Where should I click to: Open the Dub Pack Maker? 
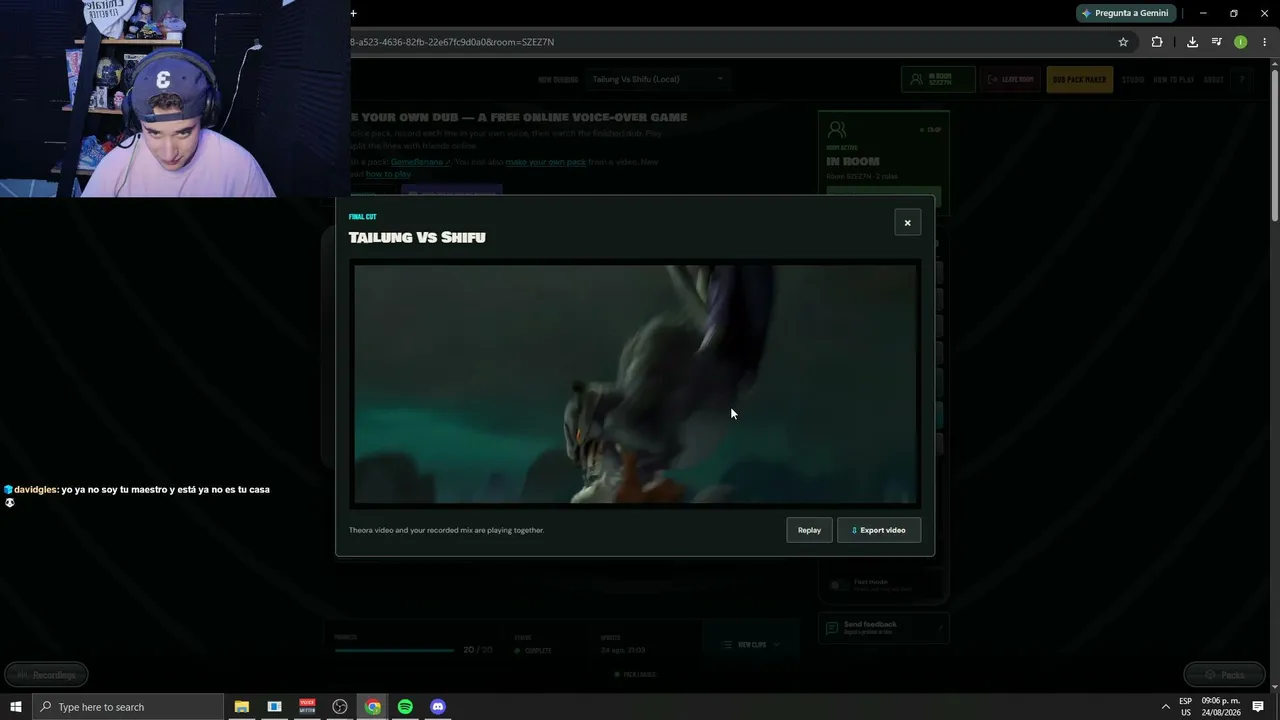[x=1079, y=79]
